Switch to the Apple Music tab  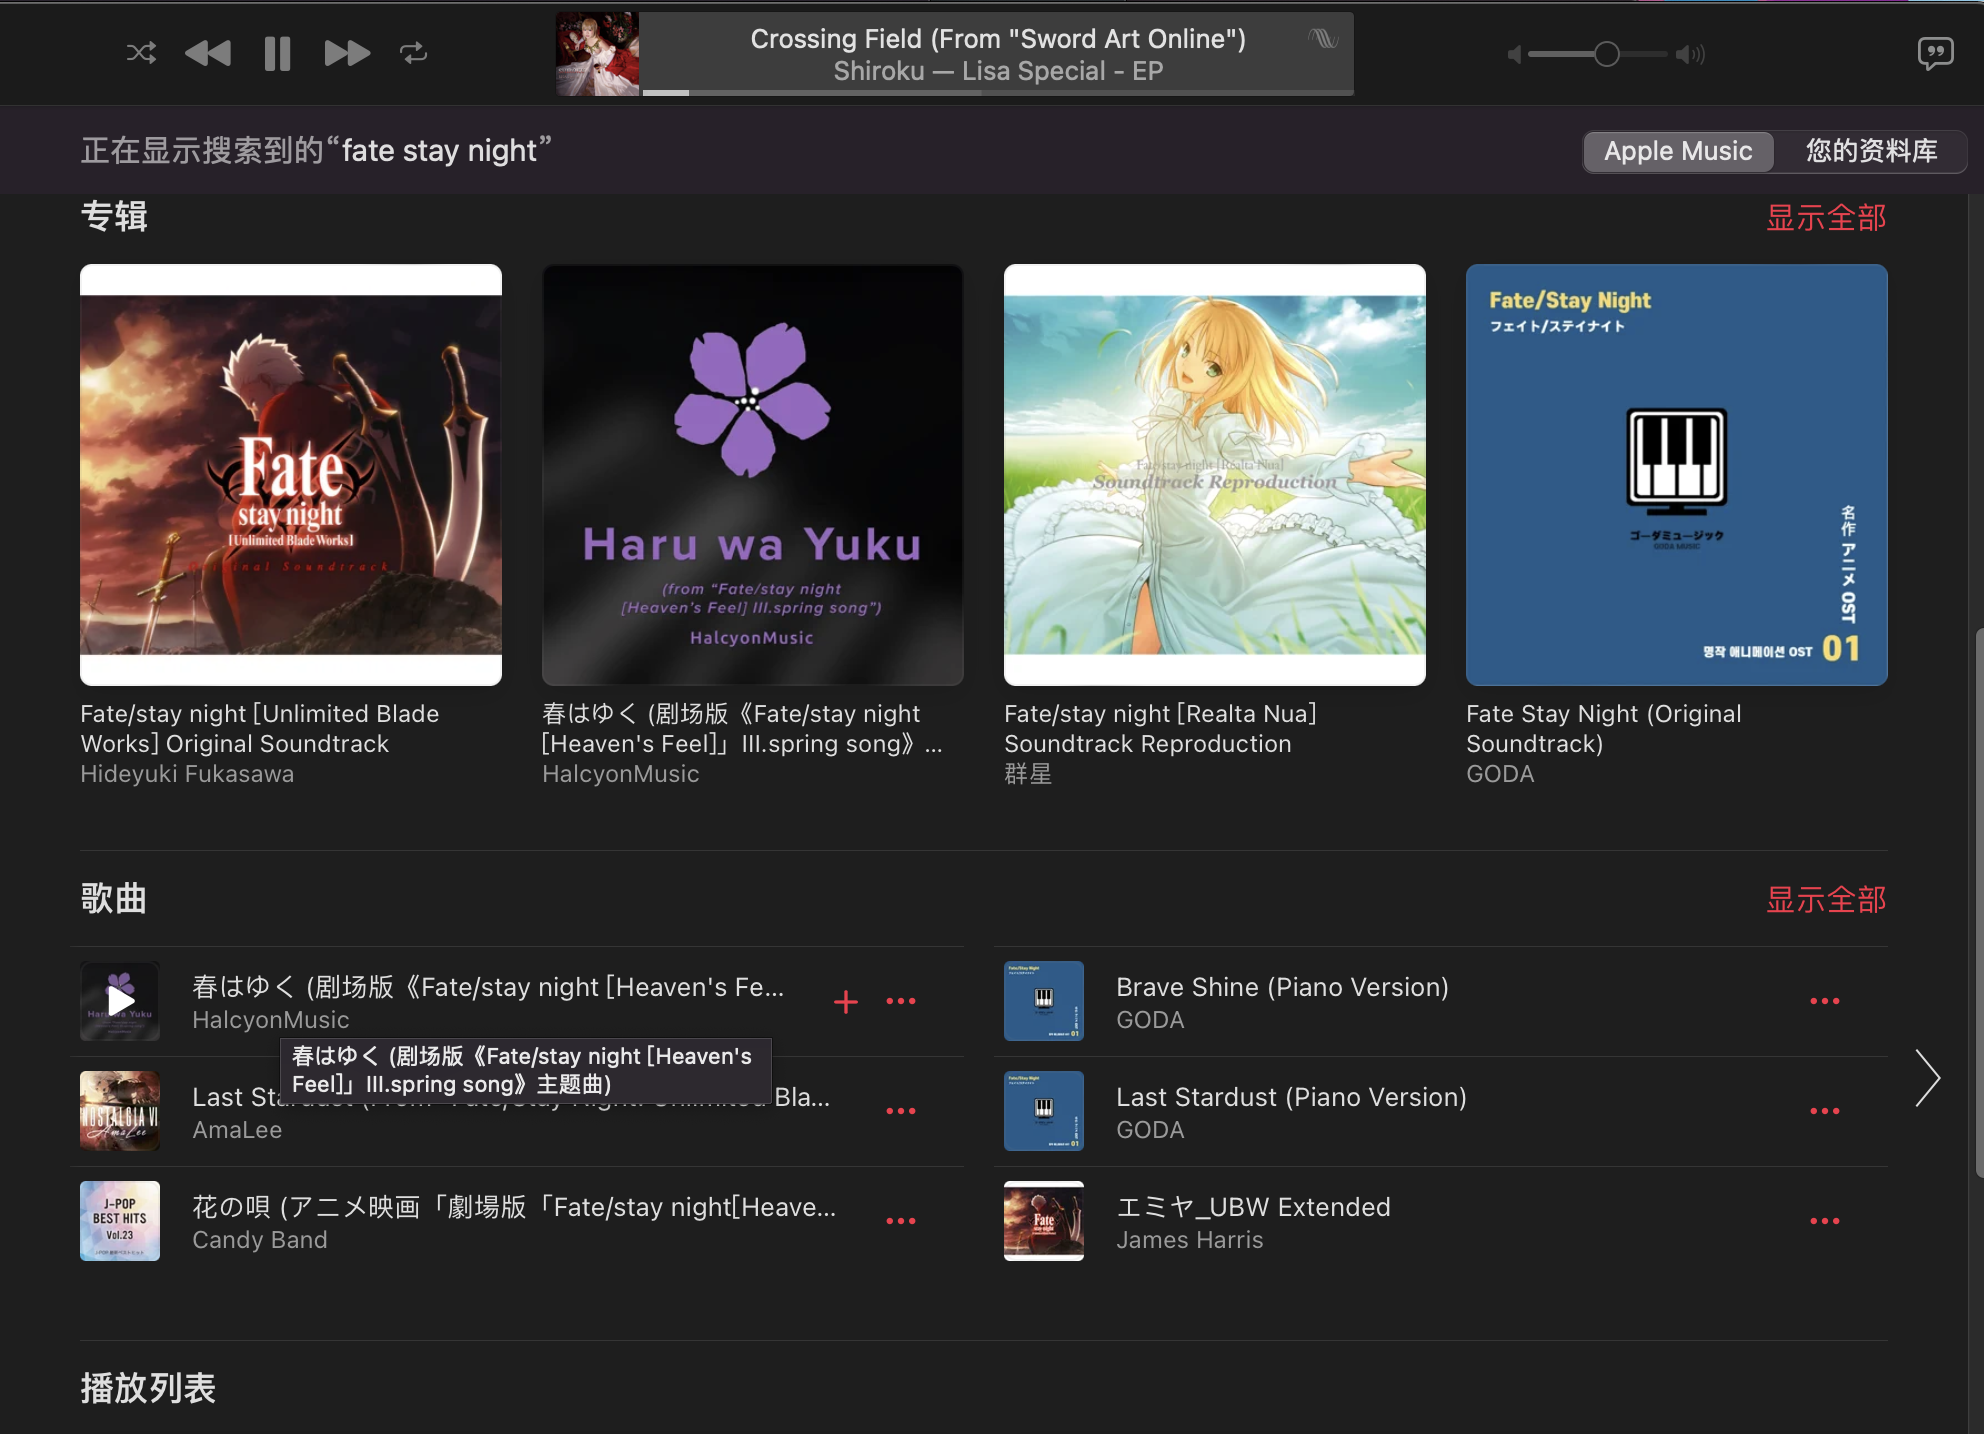click(1678, 151)
